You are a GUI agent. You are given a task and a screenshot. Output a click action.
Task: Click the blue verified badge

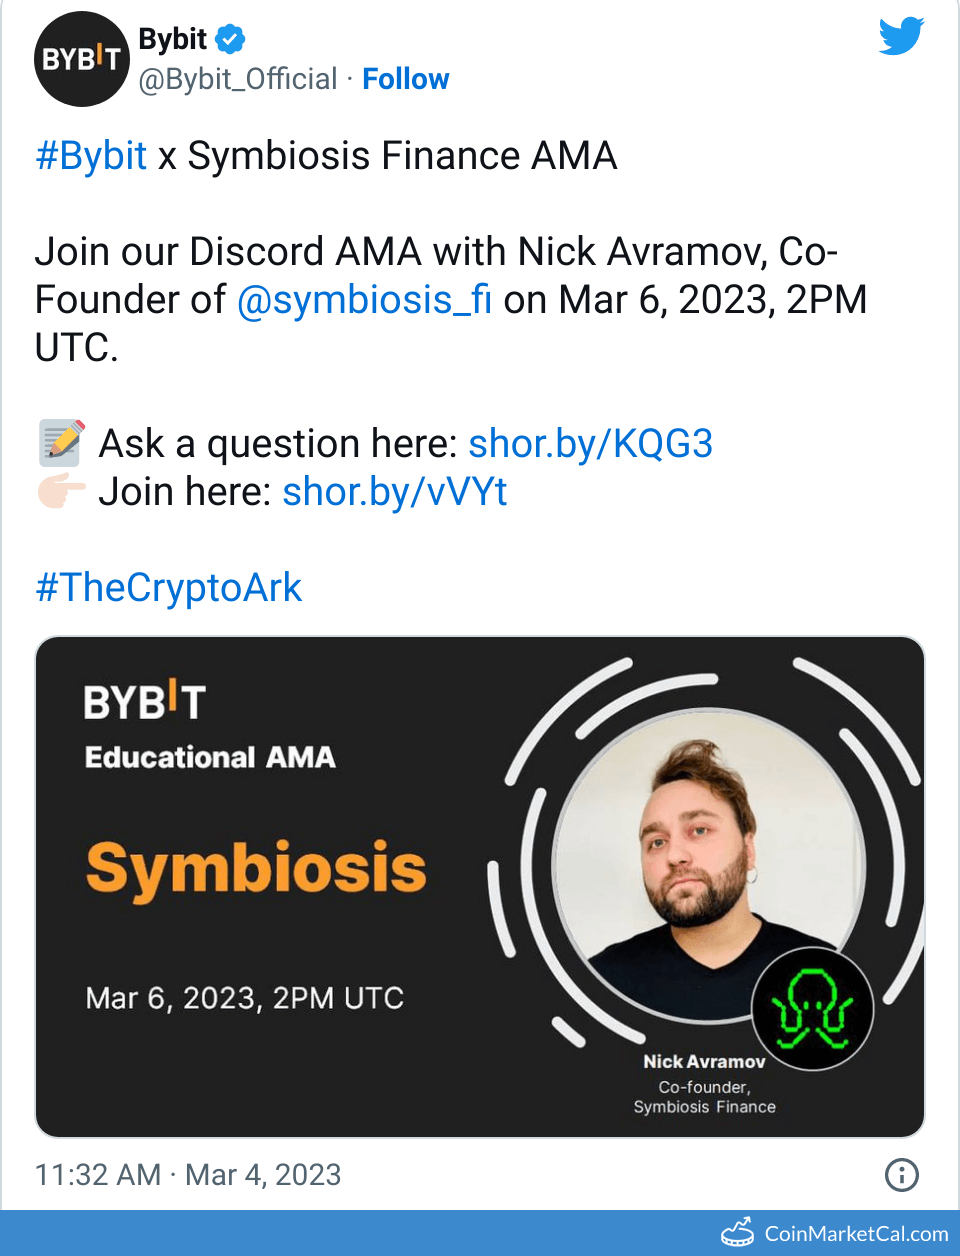pyautogui.click(x=230, y=40)
